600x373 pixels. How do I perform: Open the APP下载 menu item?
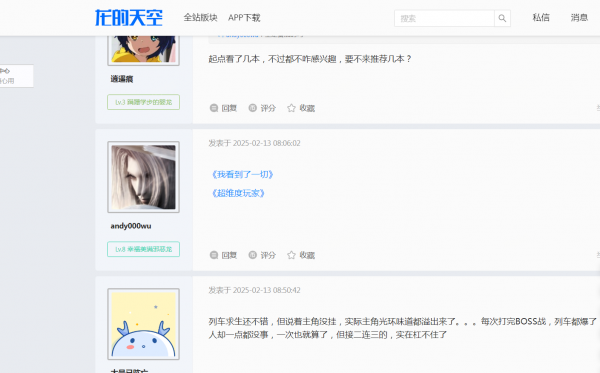pos(244,18)
